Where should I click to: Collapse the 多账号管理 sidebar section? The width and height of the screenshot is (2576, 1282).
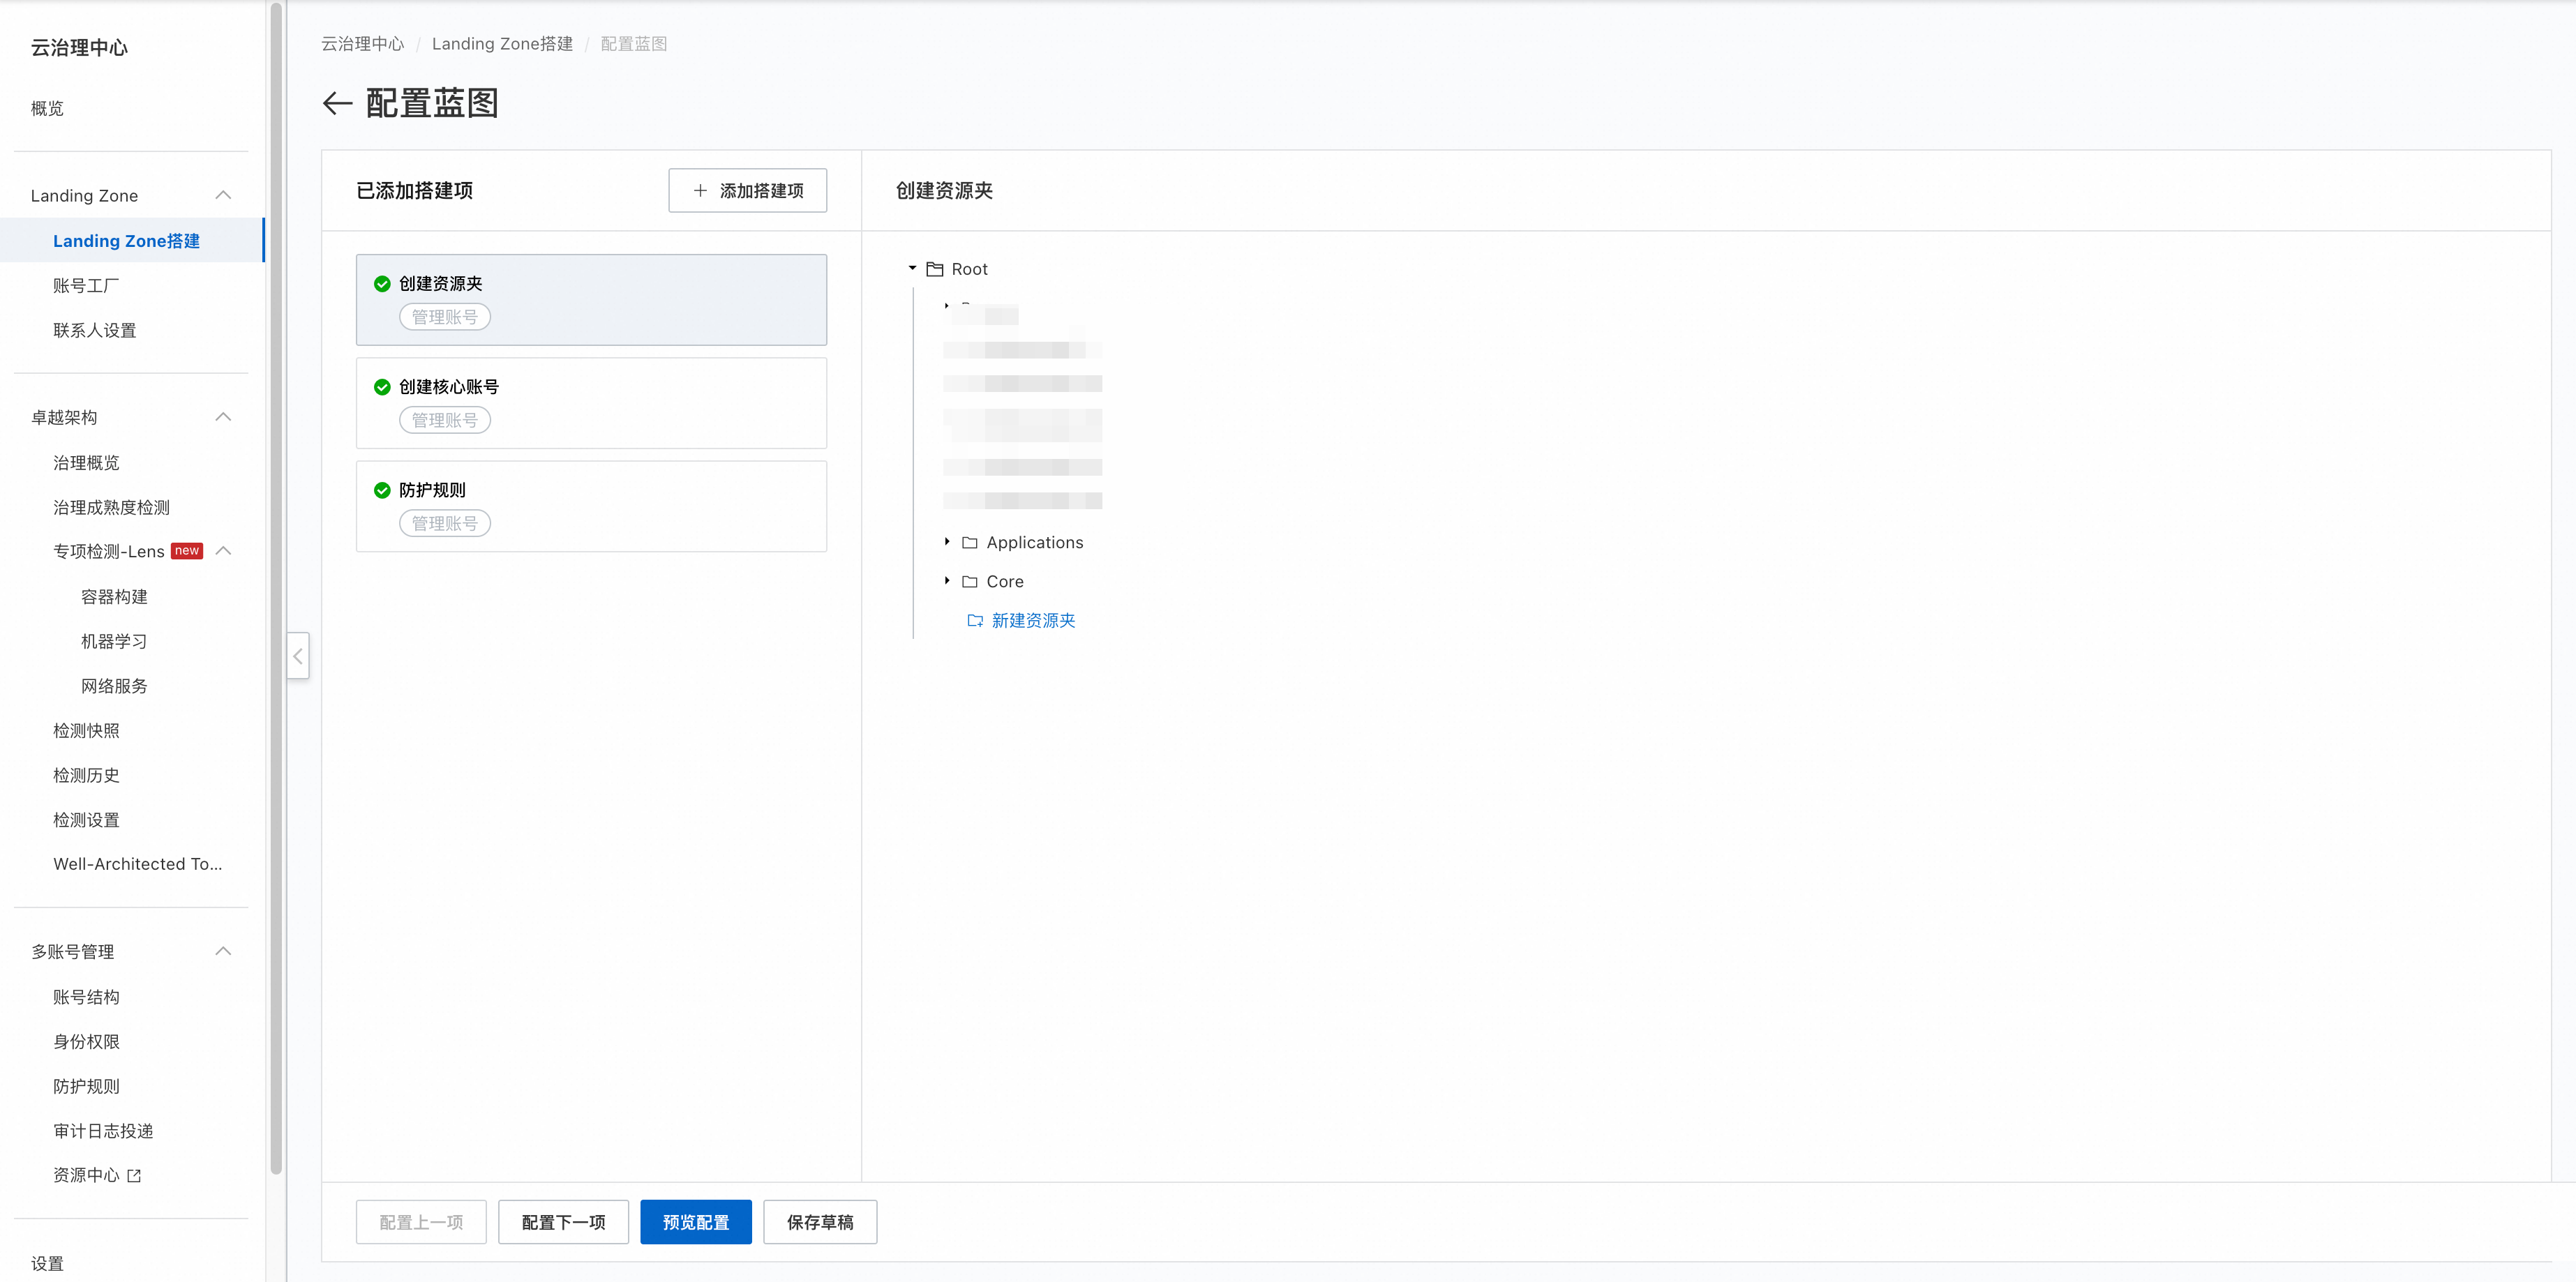[223, 951]
